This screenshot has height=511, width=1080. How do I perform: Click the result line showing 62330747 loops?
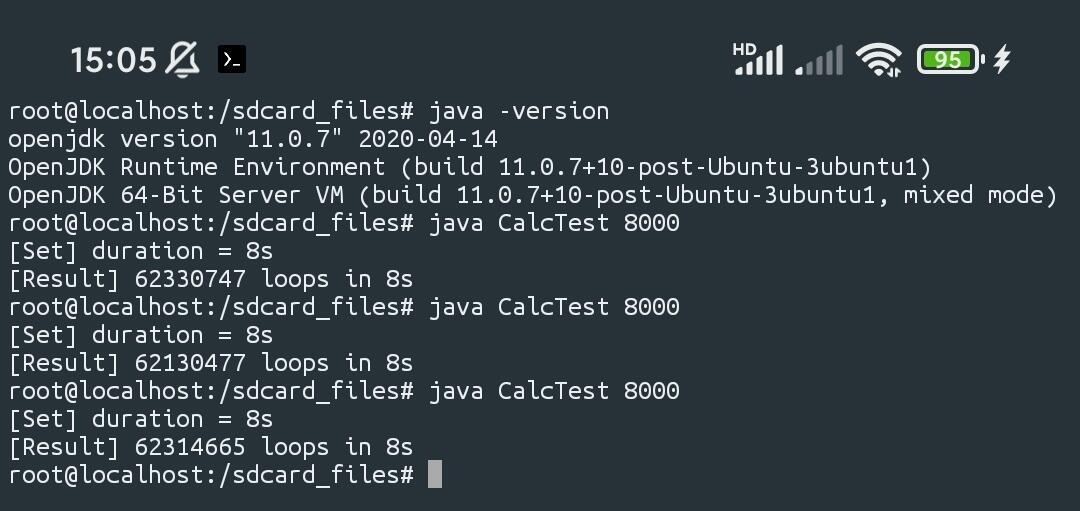pyautogui.click(x=211, y=279)
